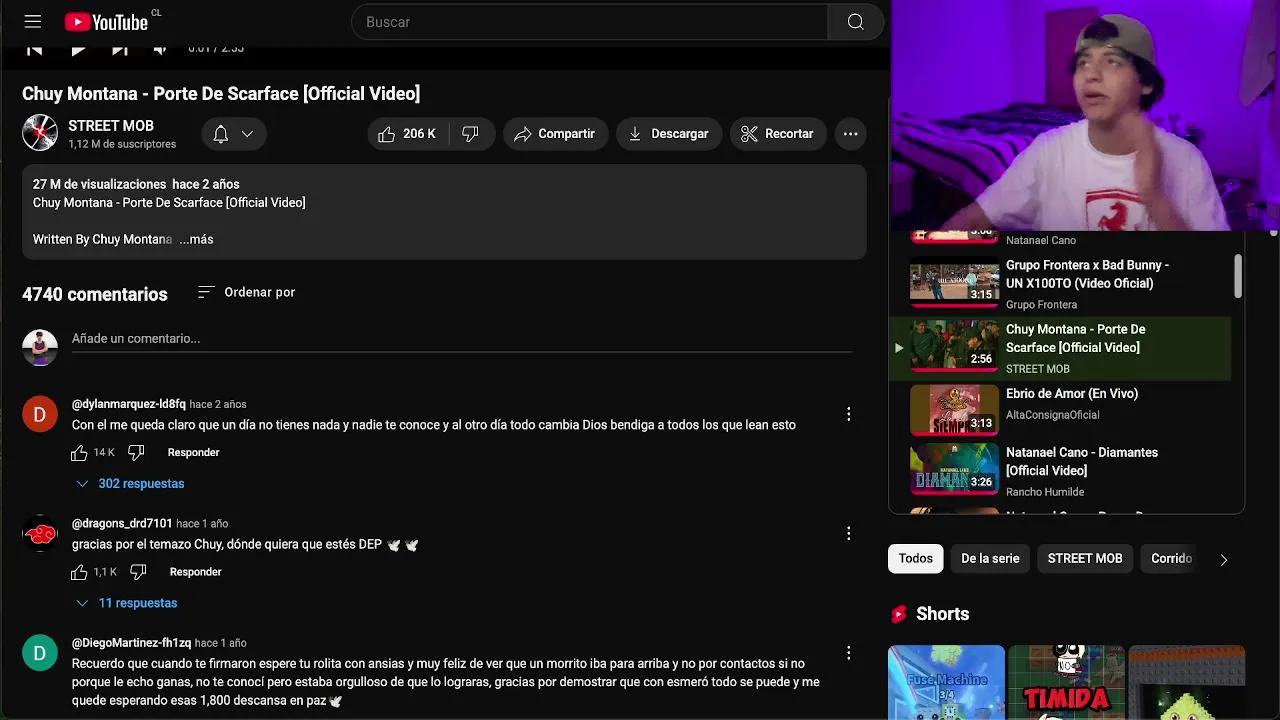Open more actions ellipsis under video
This screenshot has width=1280, height=720.
pyautogui.click(x=850, y=134)
